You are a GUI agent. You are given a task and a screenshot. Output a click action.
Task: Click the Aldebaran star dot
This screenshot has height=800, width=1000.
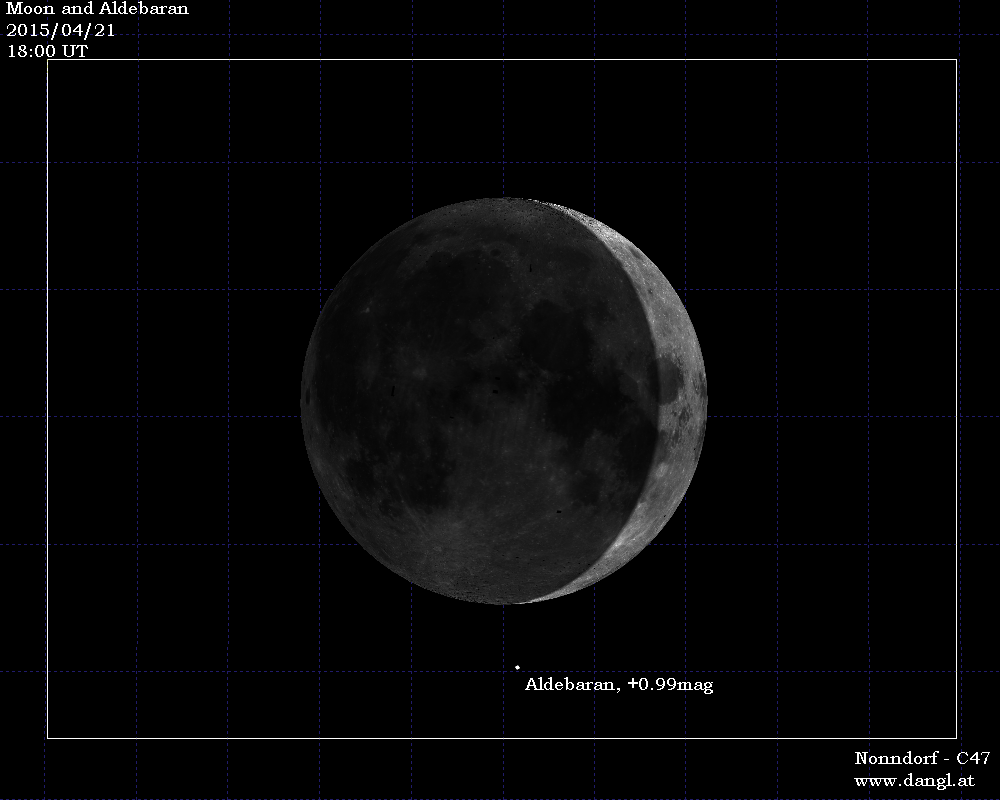[517, 667]
